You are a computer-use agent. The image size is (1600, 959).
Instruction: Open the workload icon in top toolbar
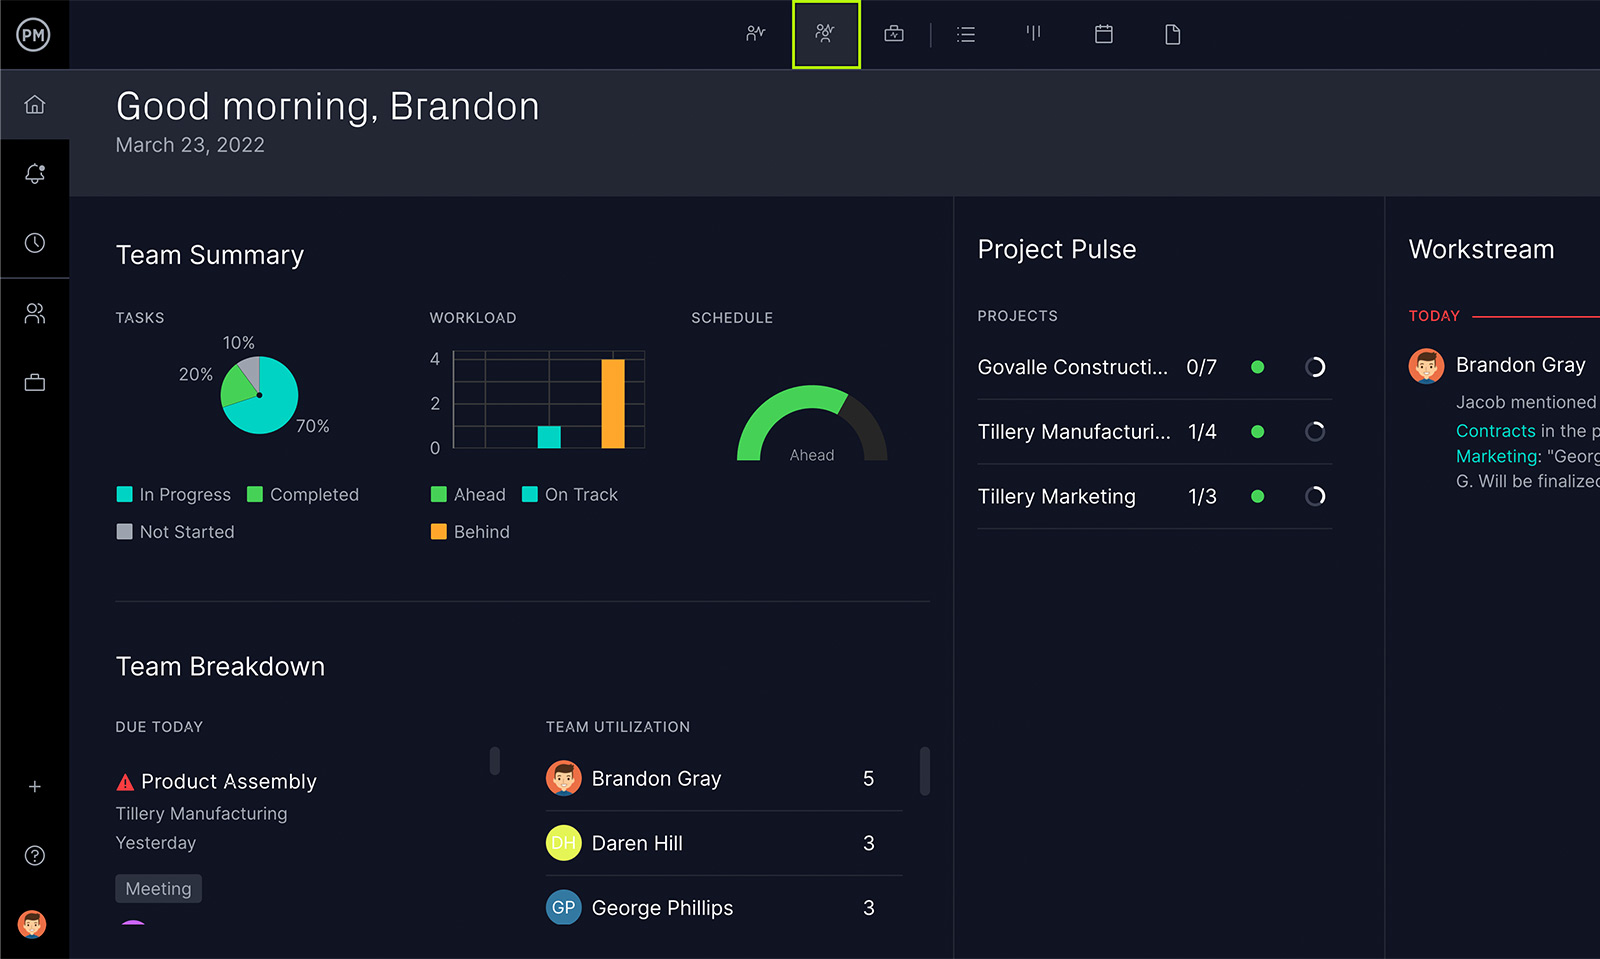click(1033, 33)
